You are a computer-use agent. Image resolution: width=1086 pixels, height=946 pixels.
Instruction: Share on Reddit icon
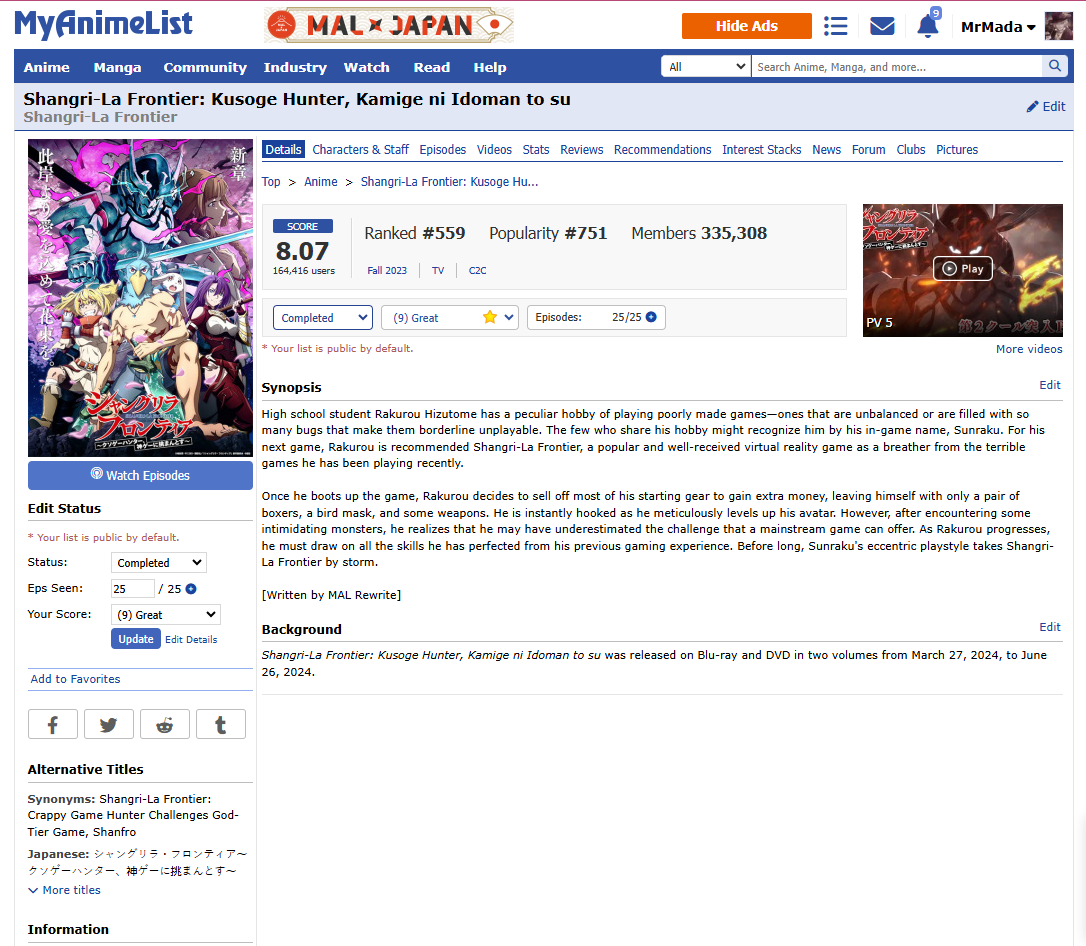point(164,724)
